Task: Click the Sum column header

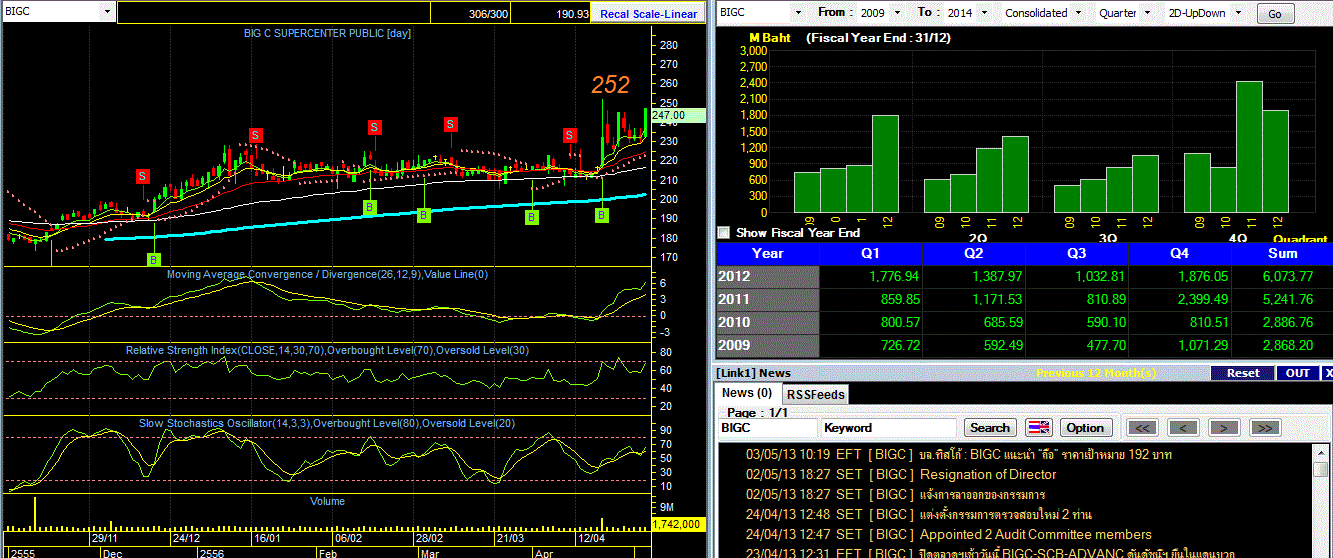Action: (1282, 253)
